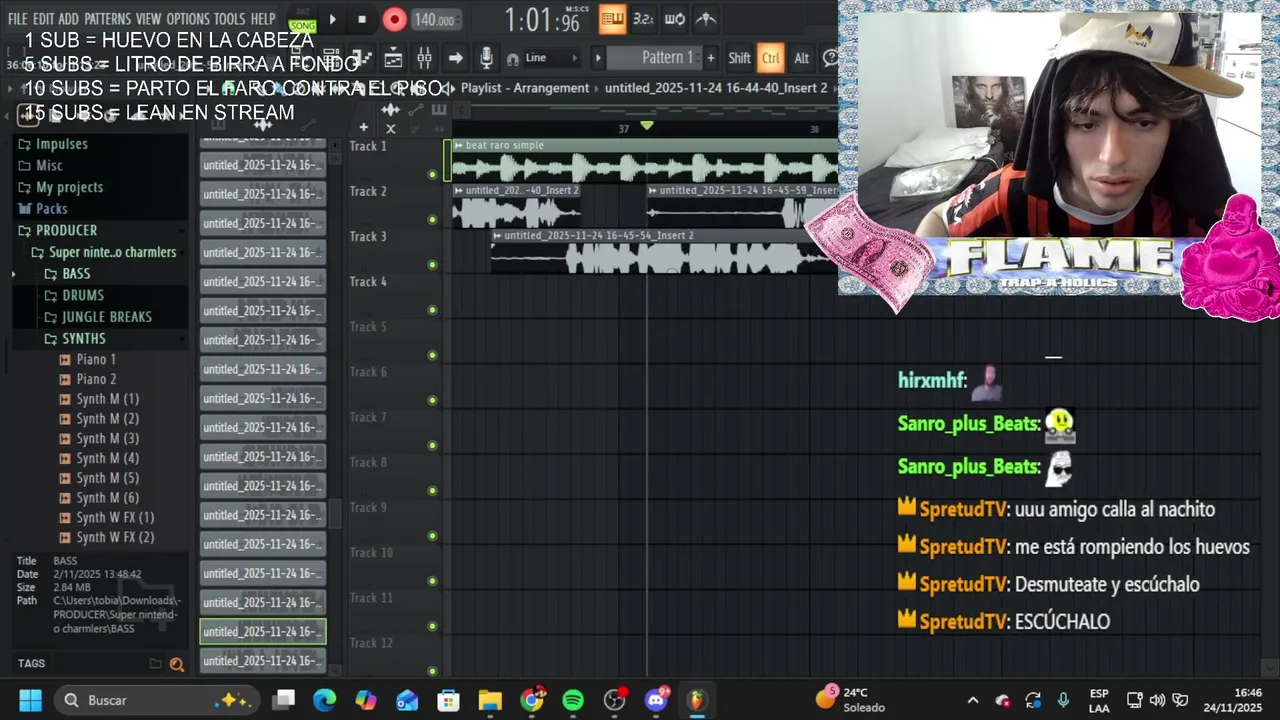Click the orange search icon beside TAGS
Viewport: 1280px width, 720px height.
(x=177, y=664)
